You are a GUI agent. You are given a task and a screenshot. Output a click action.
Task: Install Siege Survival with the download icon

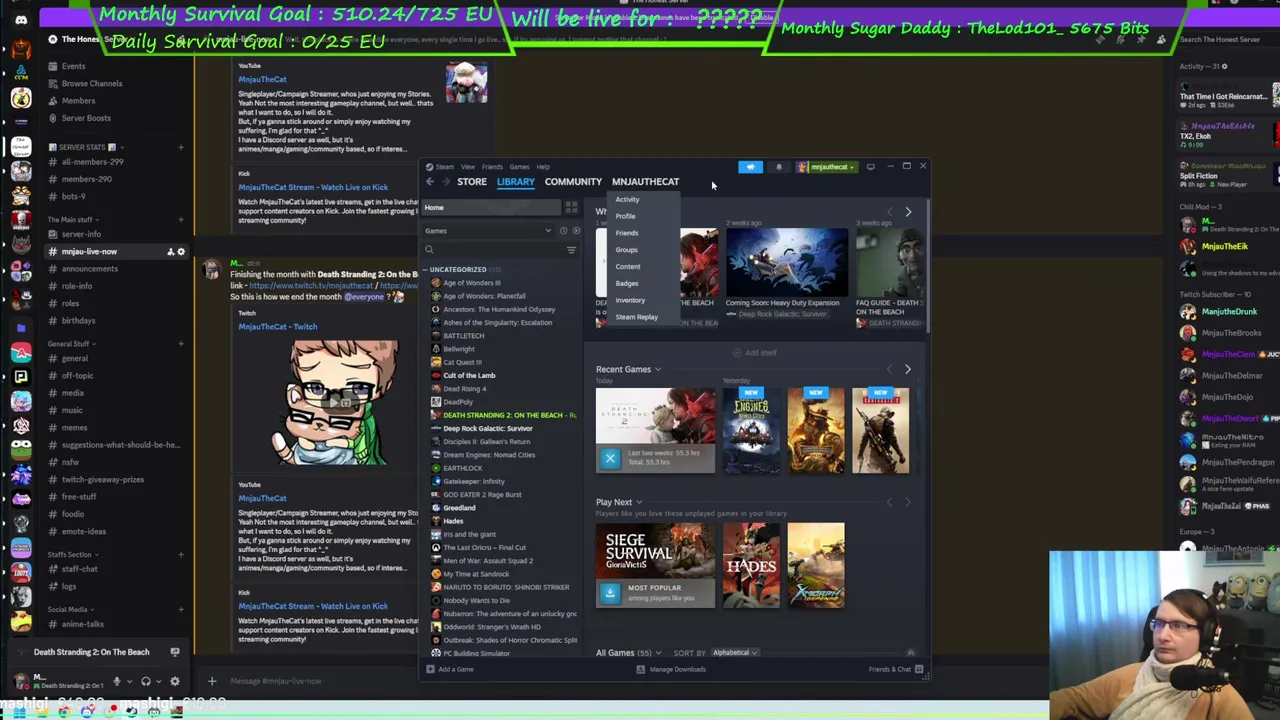click(x=610, y=593)
